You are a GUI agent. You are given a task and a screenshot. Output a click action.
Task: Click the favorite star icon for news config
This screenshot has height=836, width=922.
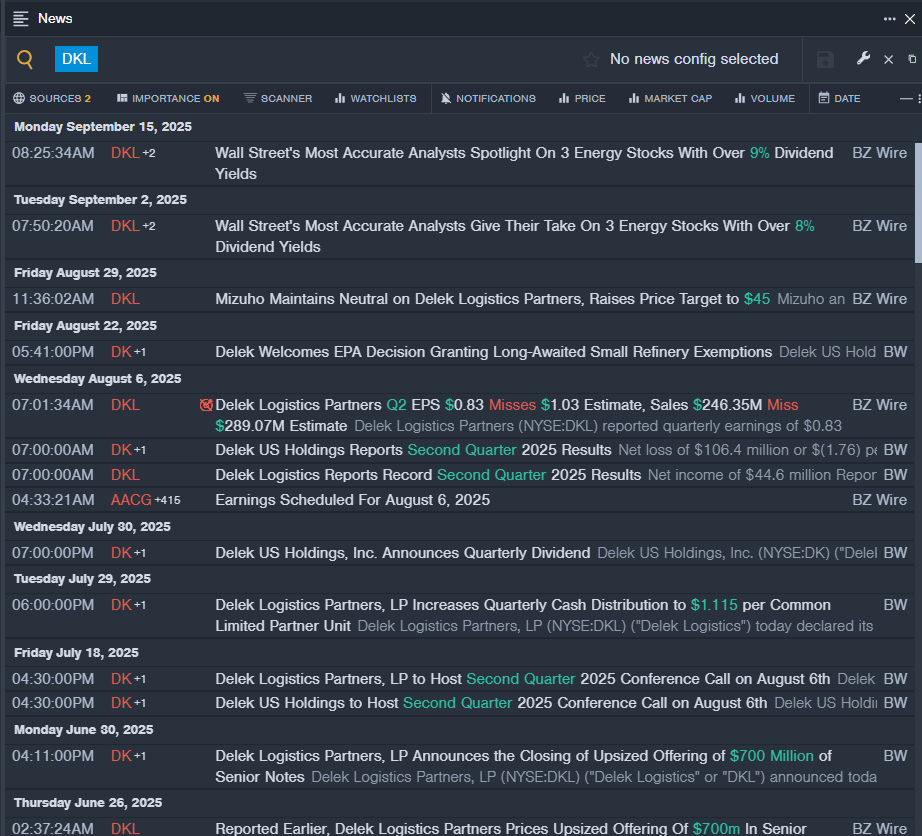(x=591, y=60)
